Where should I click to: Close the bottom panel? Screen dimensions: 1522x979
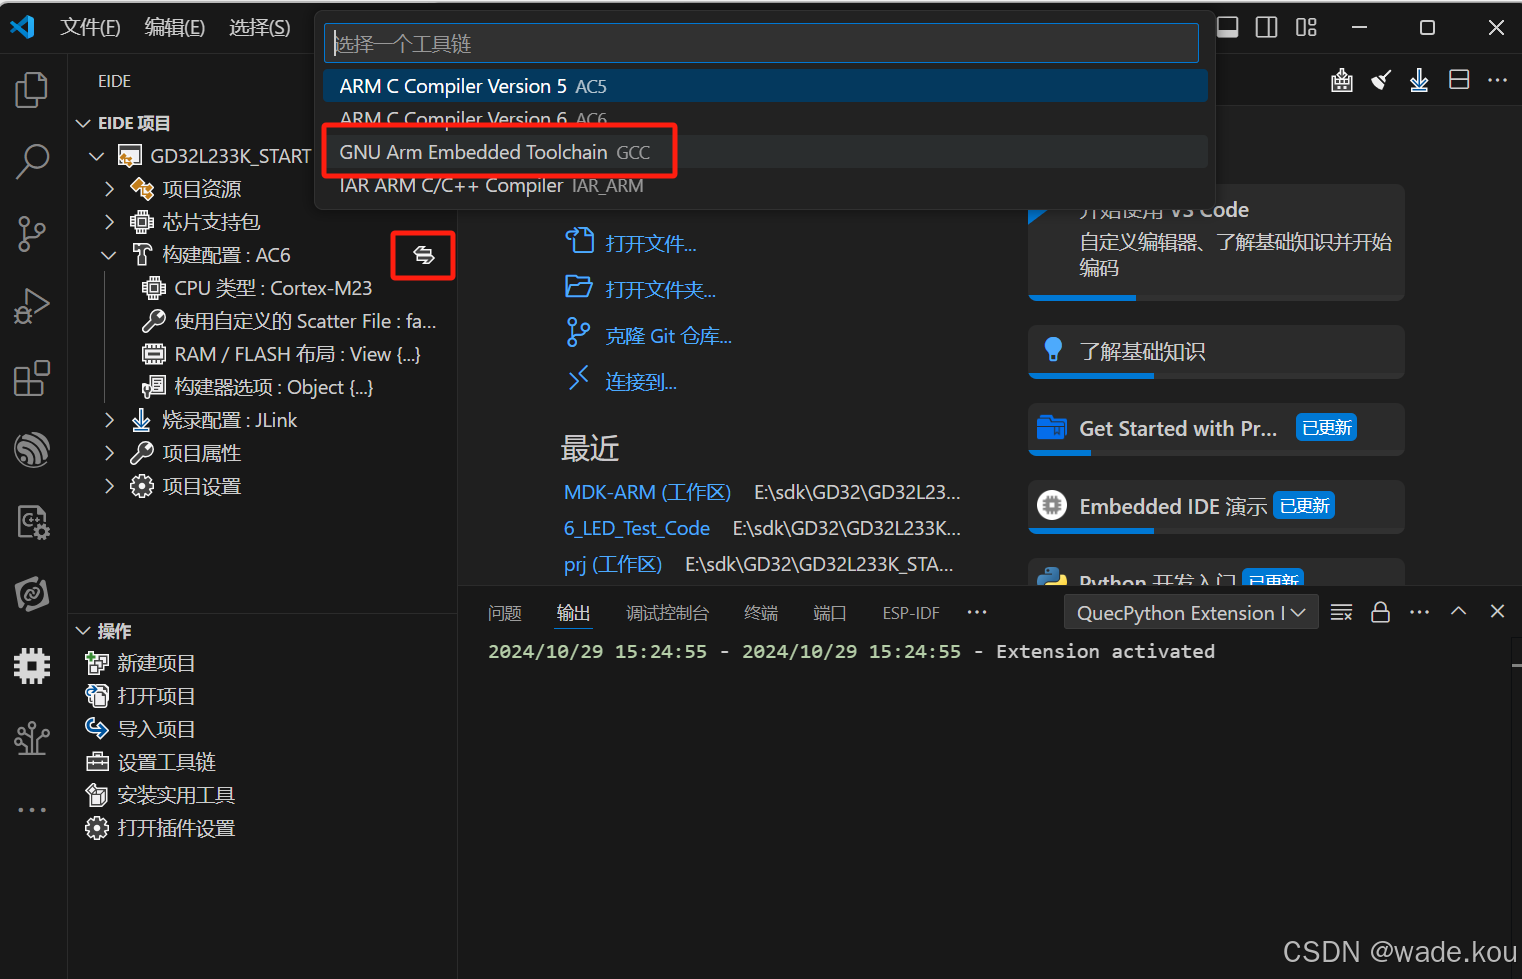click(1497, 611)
